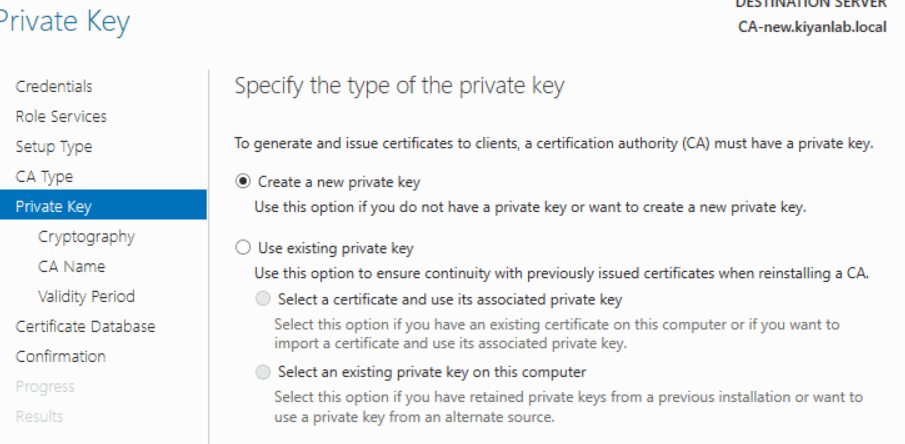Select "Create a new private key" radio button
This screenshot has height=444, width=905.
pyautogui.click(x=242, y=183)
